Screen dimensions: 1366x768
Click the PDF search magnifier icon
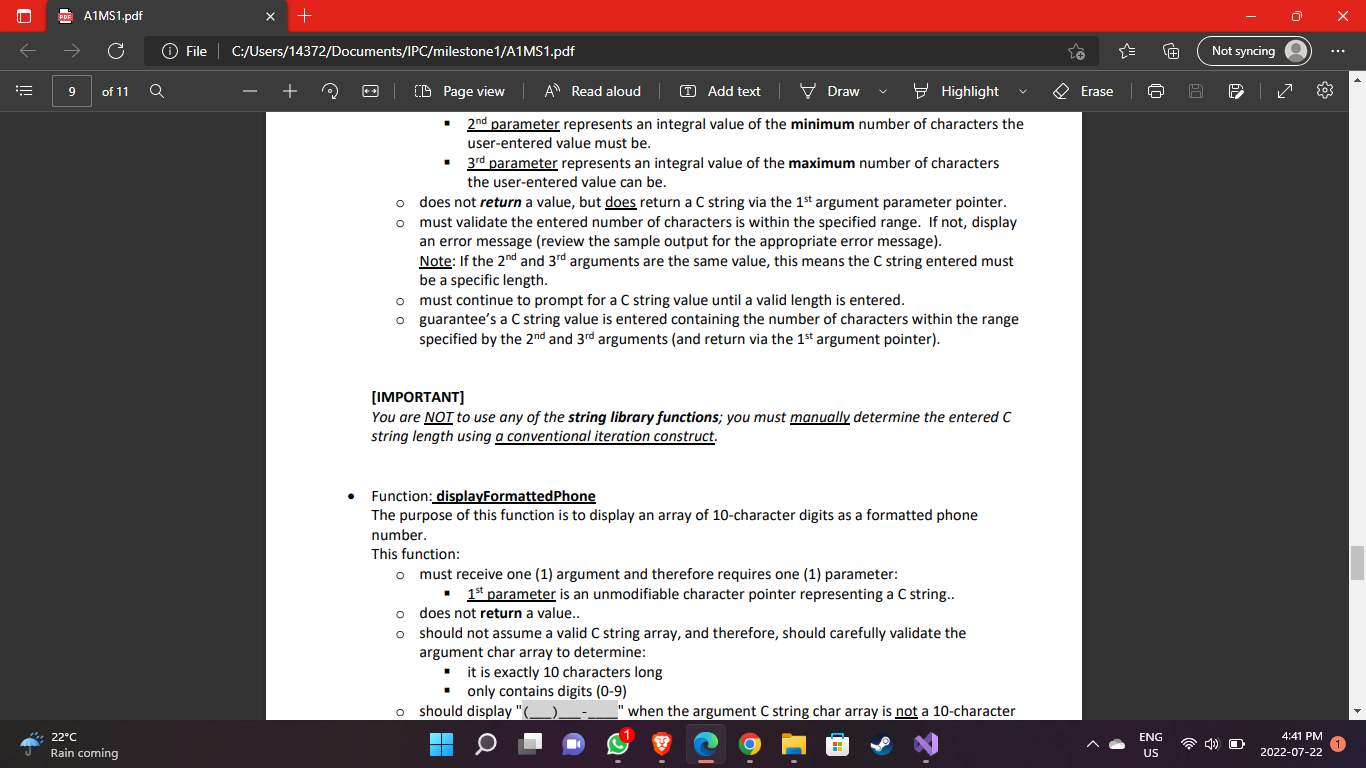click(x=156, y=91)
